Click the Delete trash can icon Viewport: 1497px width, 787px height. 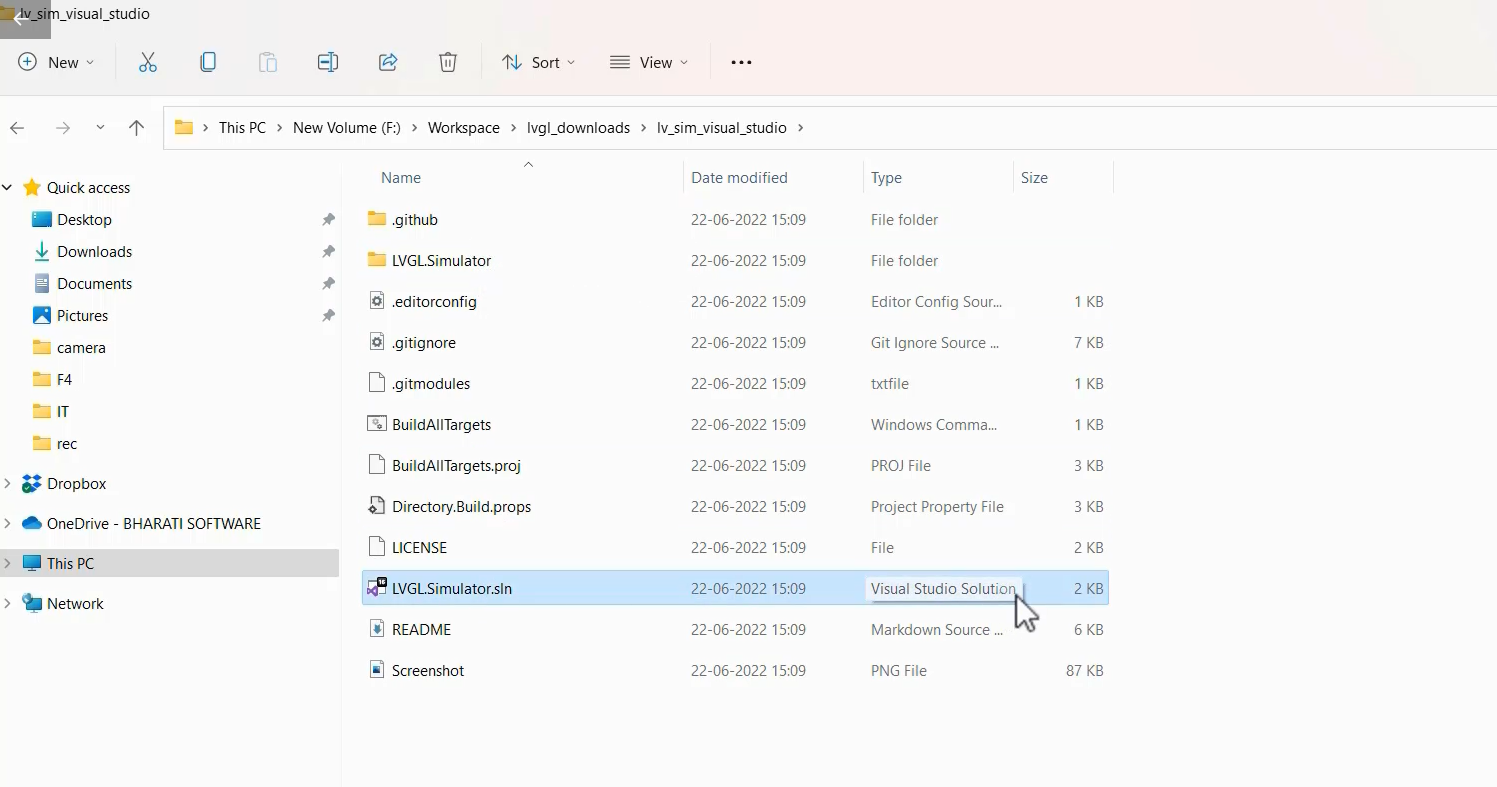point(448,62)
